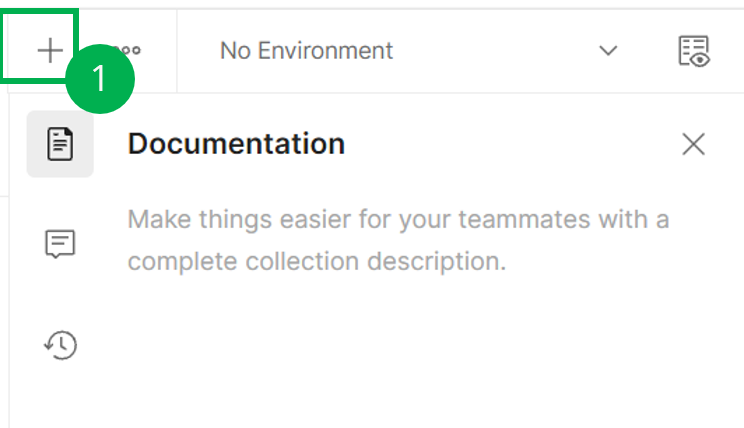
Task: Click the Documentation heading
Action: (236, 144)
